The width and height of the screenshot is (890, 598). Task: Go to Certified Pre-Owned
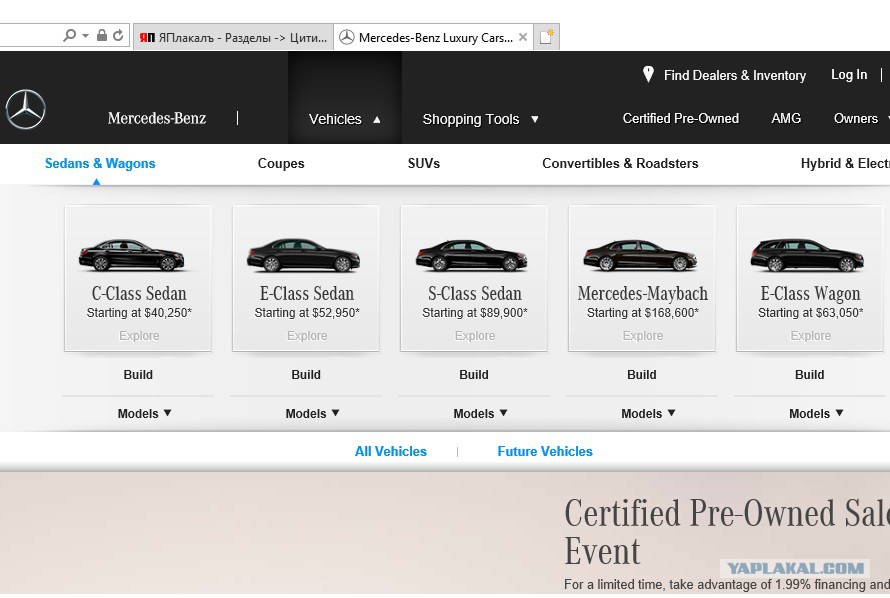click(681, 118)
